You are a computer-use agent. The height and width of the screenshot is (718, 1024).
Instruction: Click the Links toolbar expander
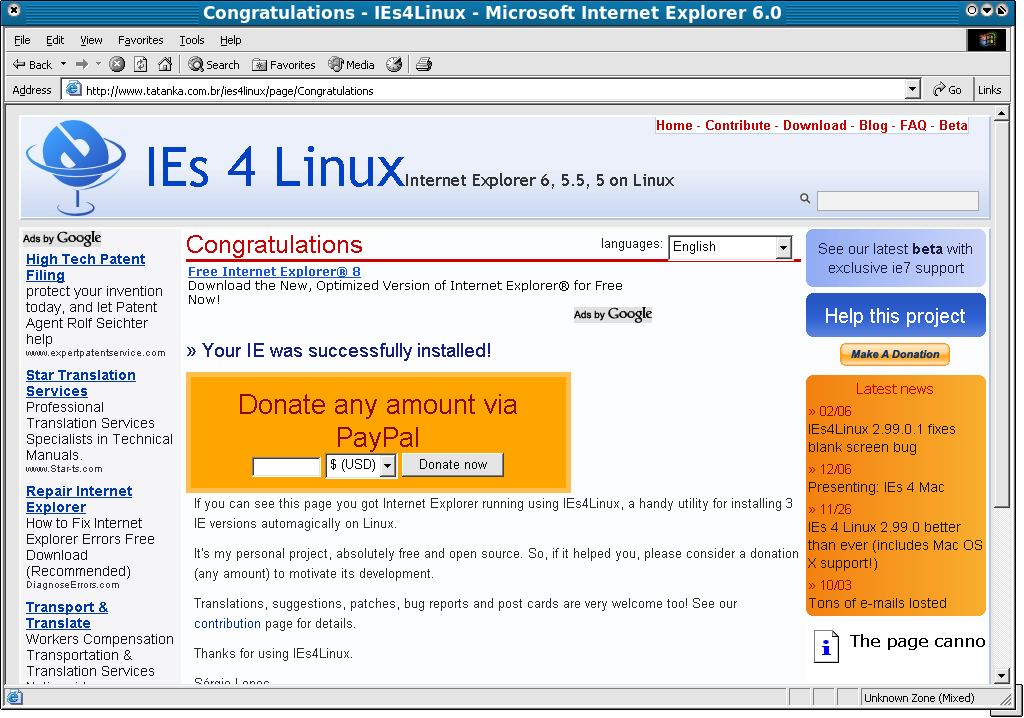(989, 90)
